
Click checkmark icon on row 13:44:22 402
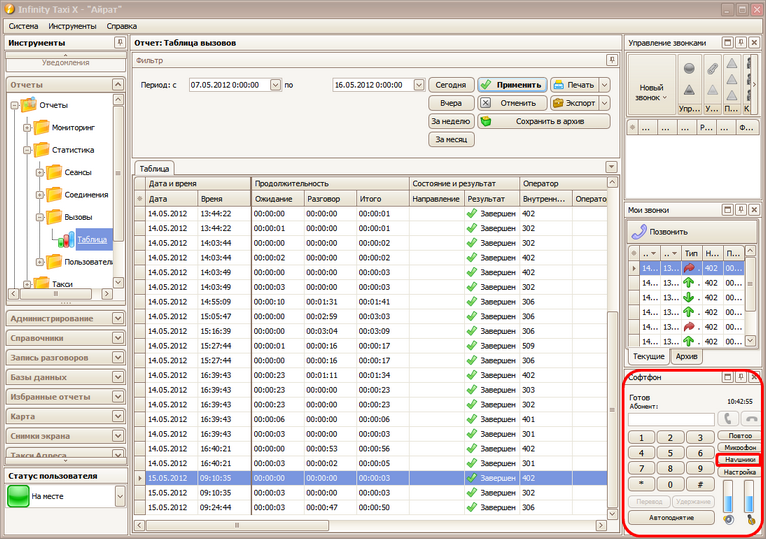click(471, 214)
